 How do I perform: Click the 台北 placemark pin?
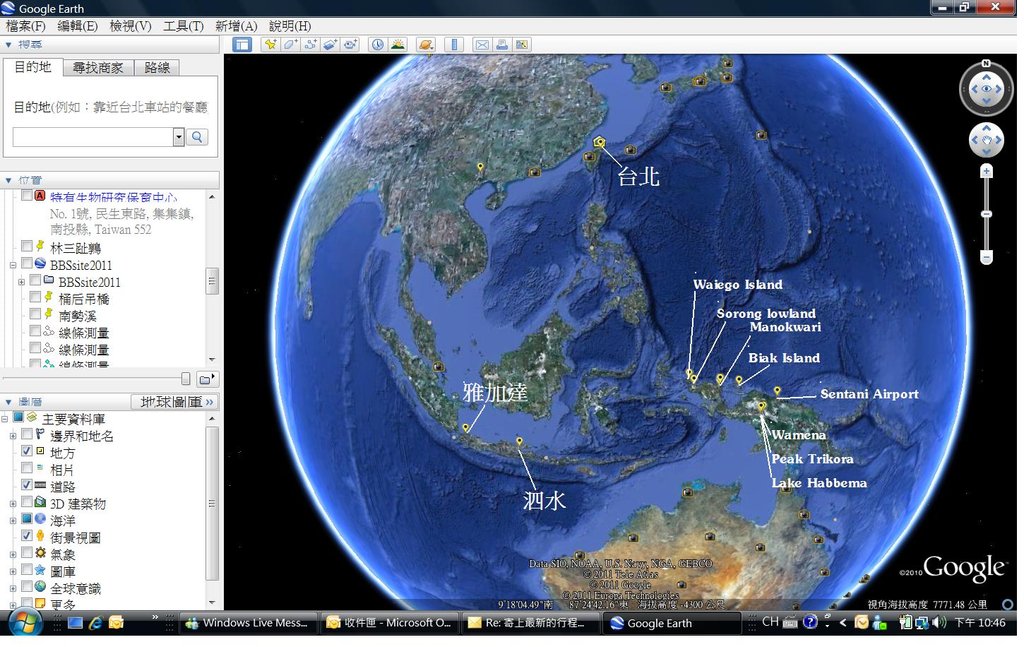click(x=600, y=142)
